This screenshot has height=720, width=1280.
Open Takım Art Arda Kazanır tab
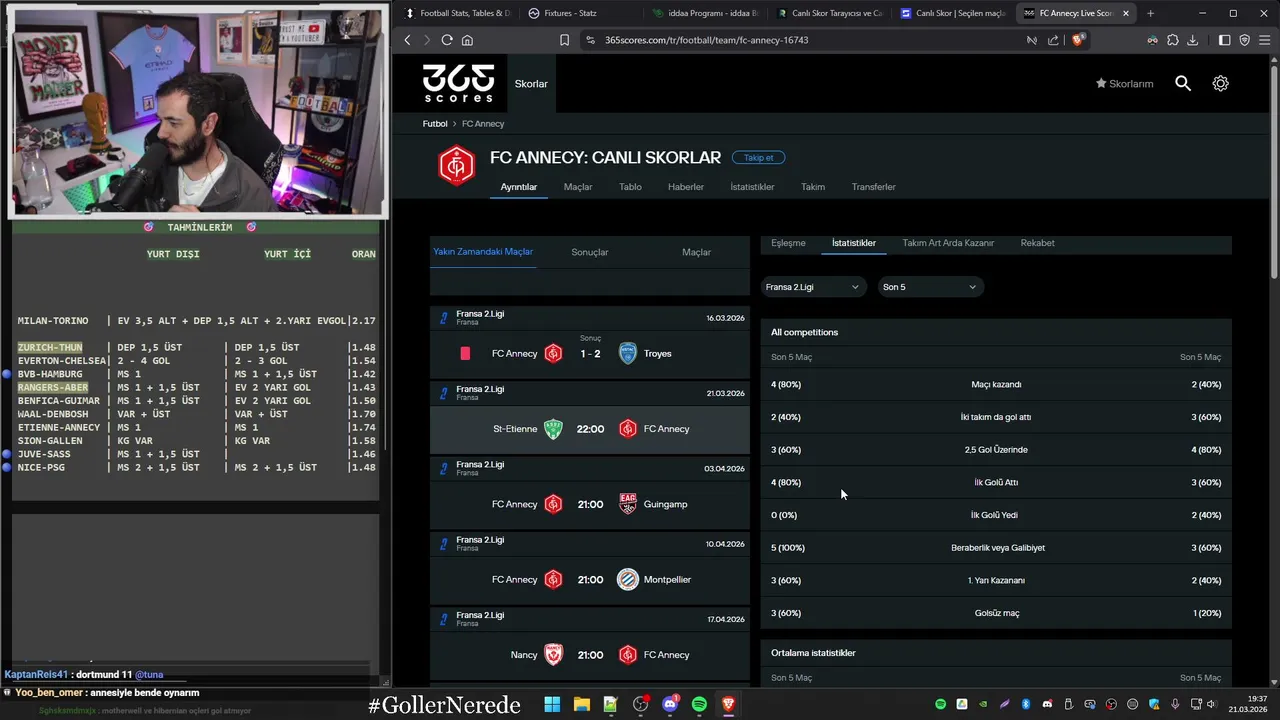[x=948, y=243]
